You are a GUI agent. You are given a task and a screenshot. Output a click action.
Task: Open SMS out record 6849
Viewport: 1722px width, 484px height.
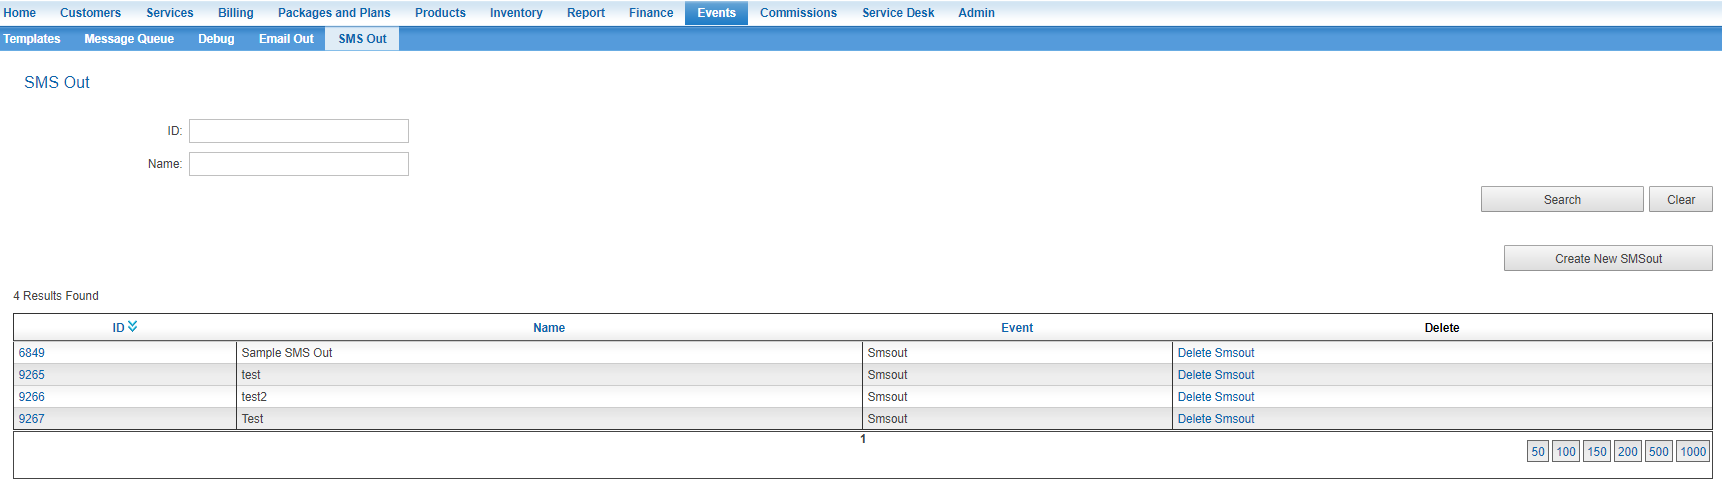point(32,353)
